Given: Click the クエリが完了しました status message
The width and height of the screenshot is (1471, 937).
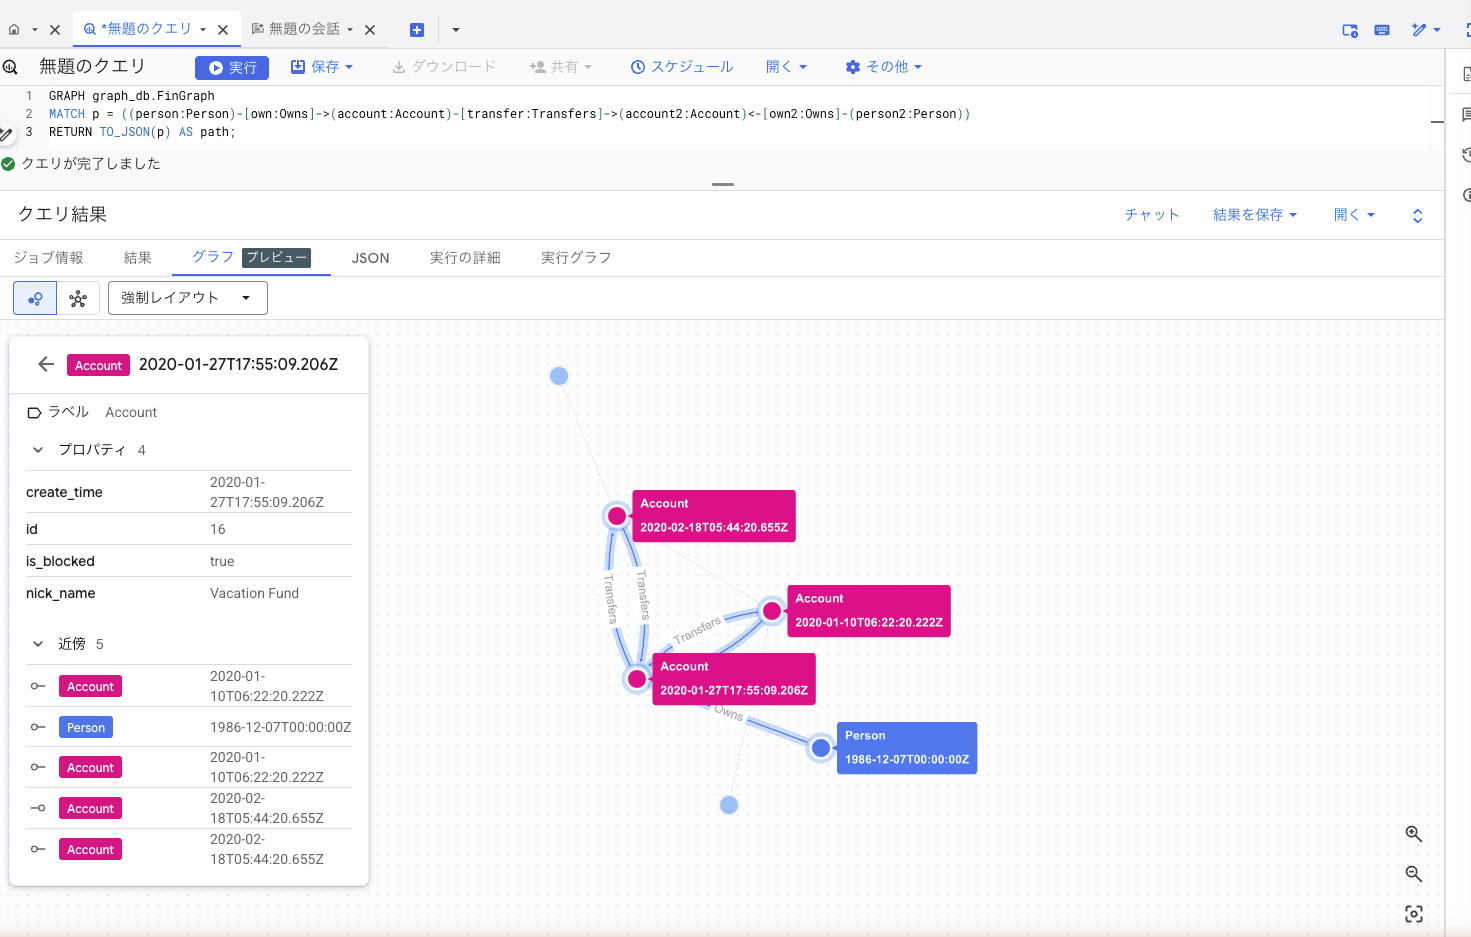Looking at the screenshot, I should (x=91, y=164).
